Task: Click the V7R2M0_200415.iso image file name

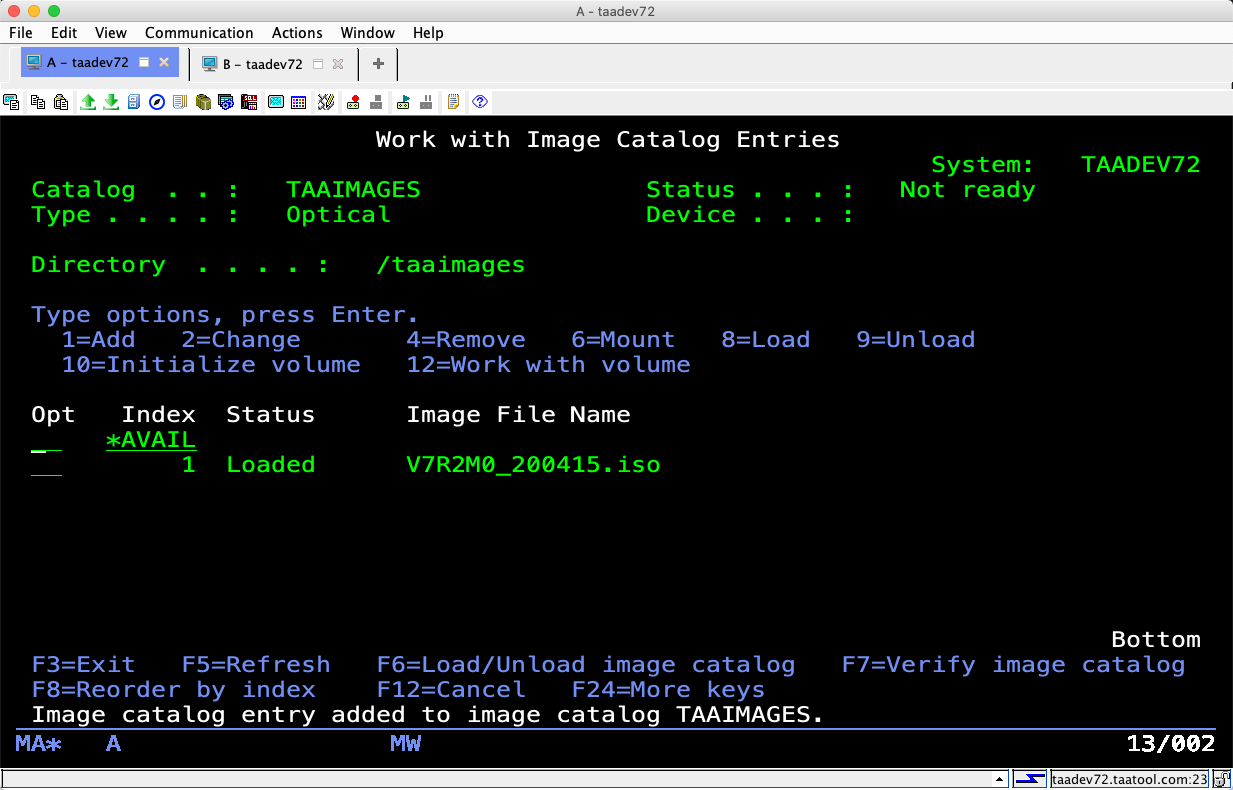Action: coord(534,465)
